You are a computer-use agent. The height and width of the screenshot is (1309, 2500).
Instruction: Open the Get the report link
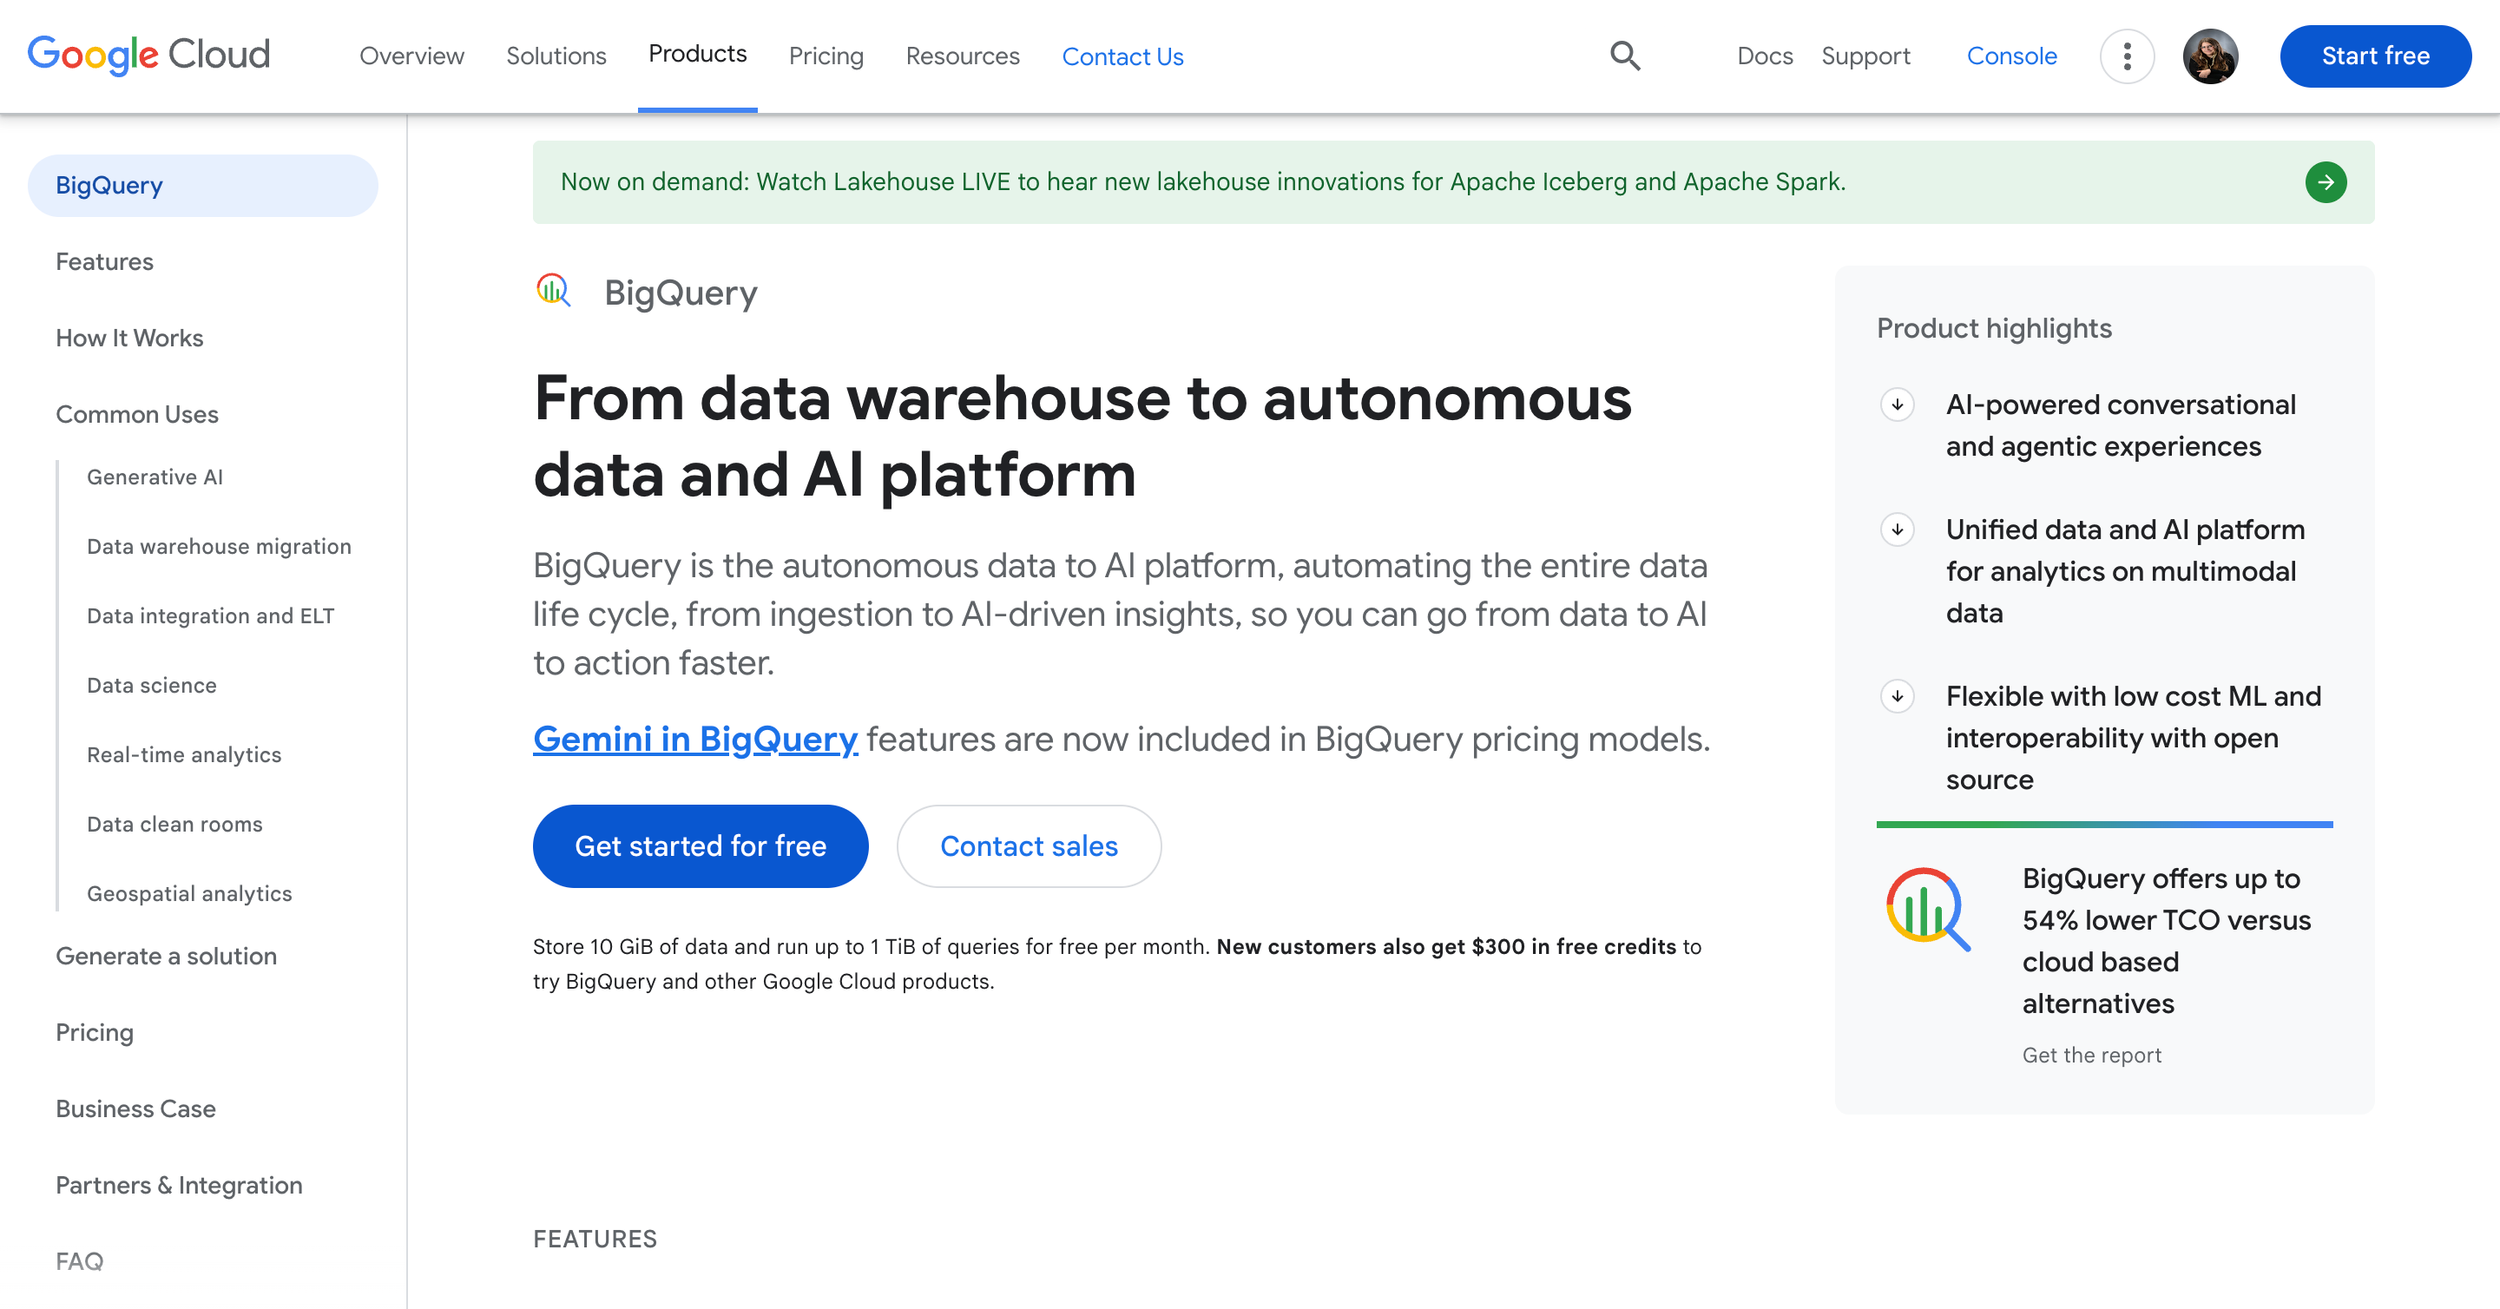[2091, 1055]
